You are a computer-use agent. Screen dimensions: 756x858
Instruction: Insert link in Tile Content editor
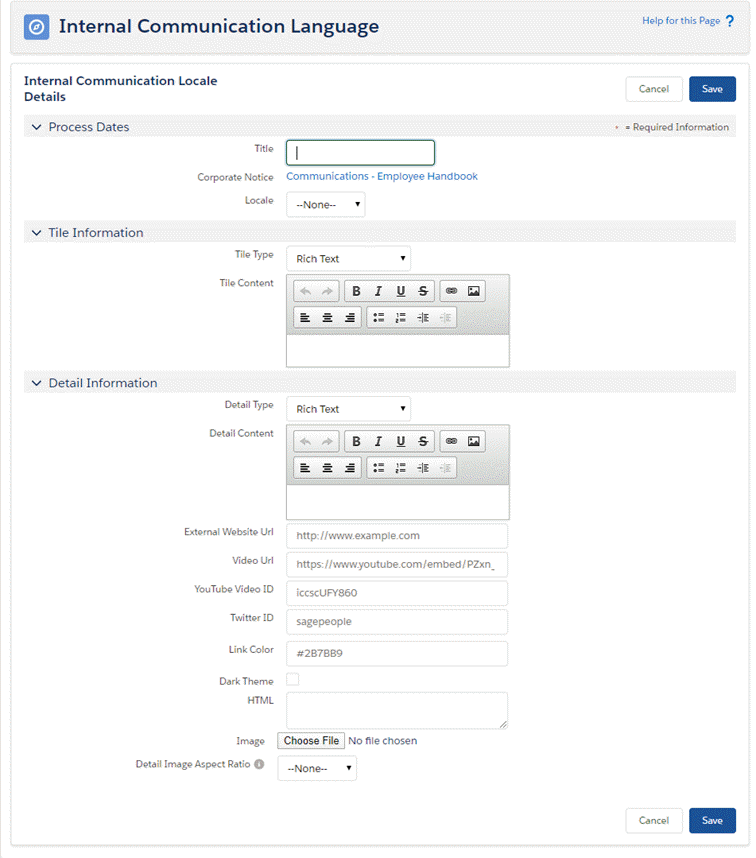[451, 291]
